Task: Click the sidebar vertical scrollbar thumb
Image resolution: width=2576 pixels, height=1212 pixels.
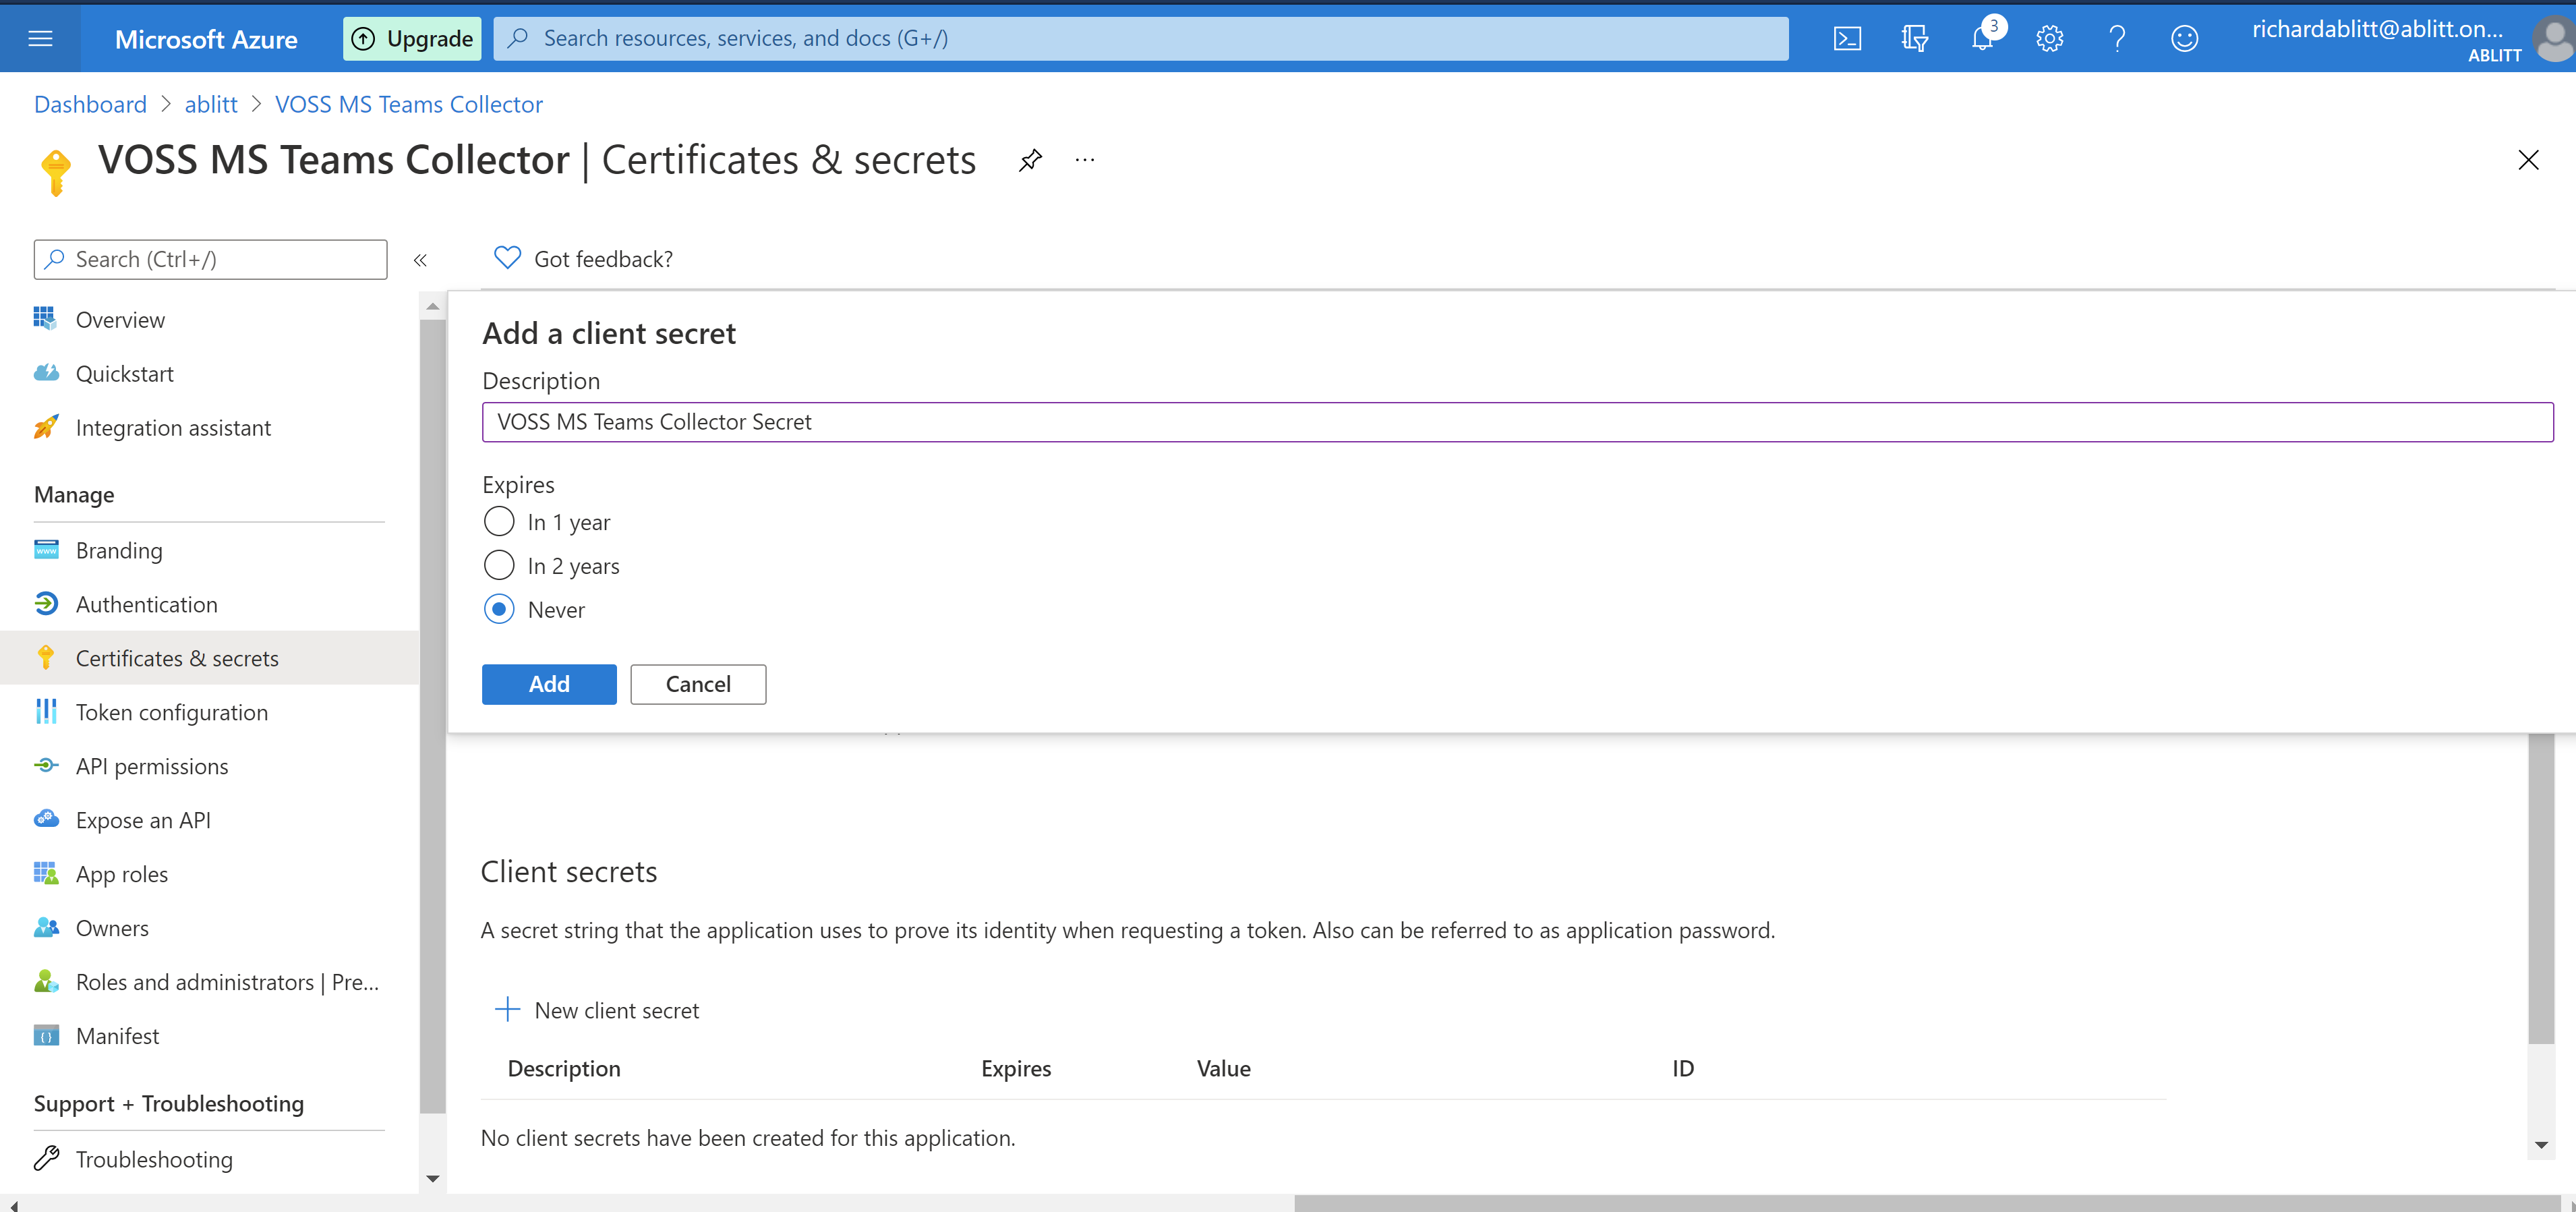Action: click(x=433, y=716)
